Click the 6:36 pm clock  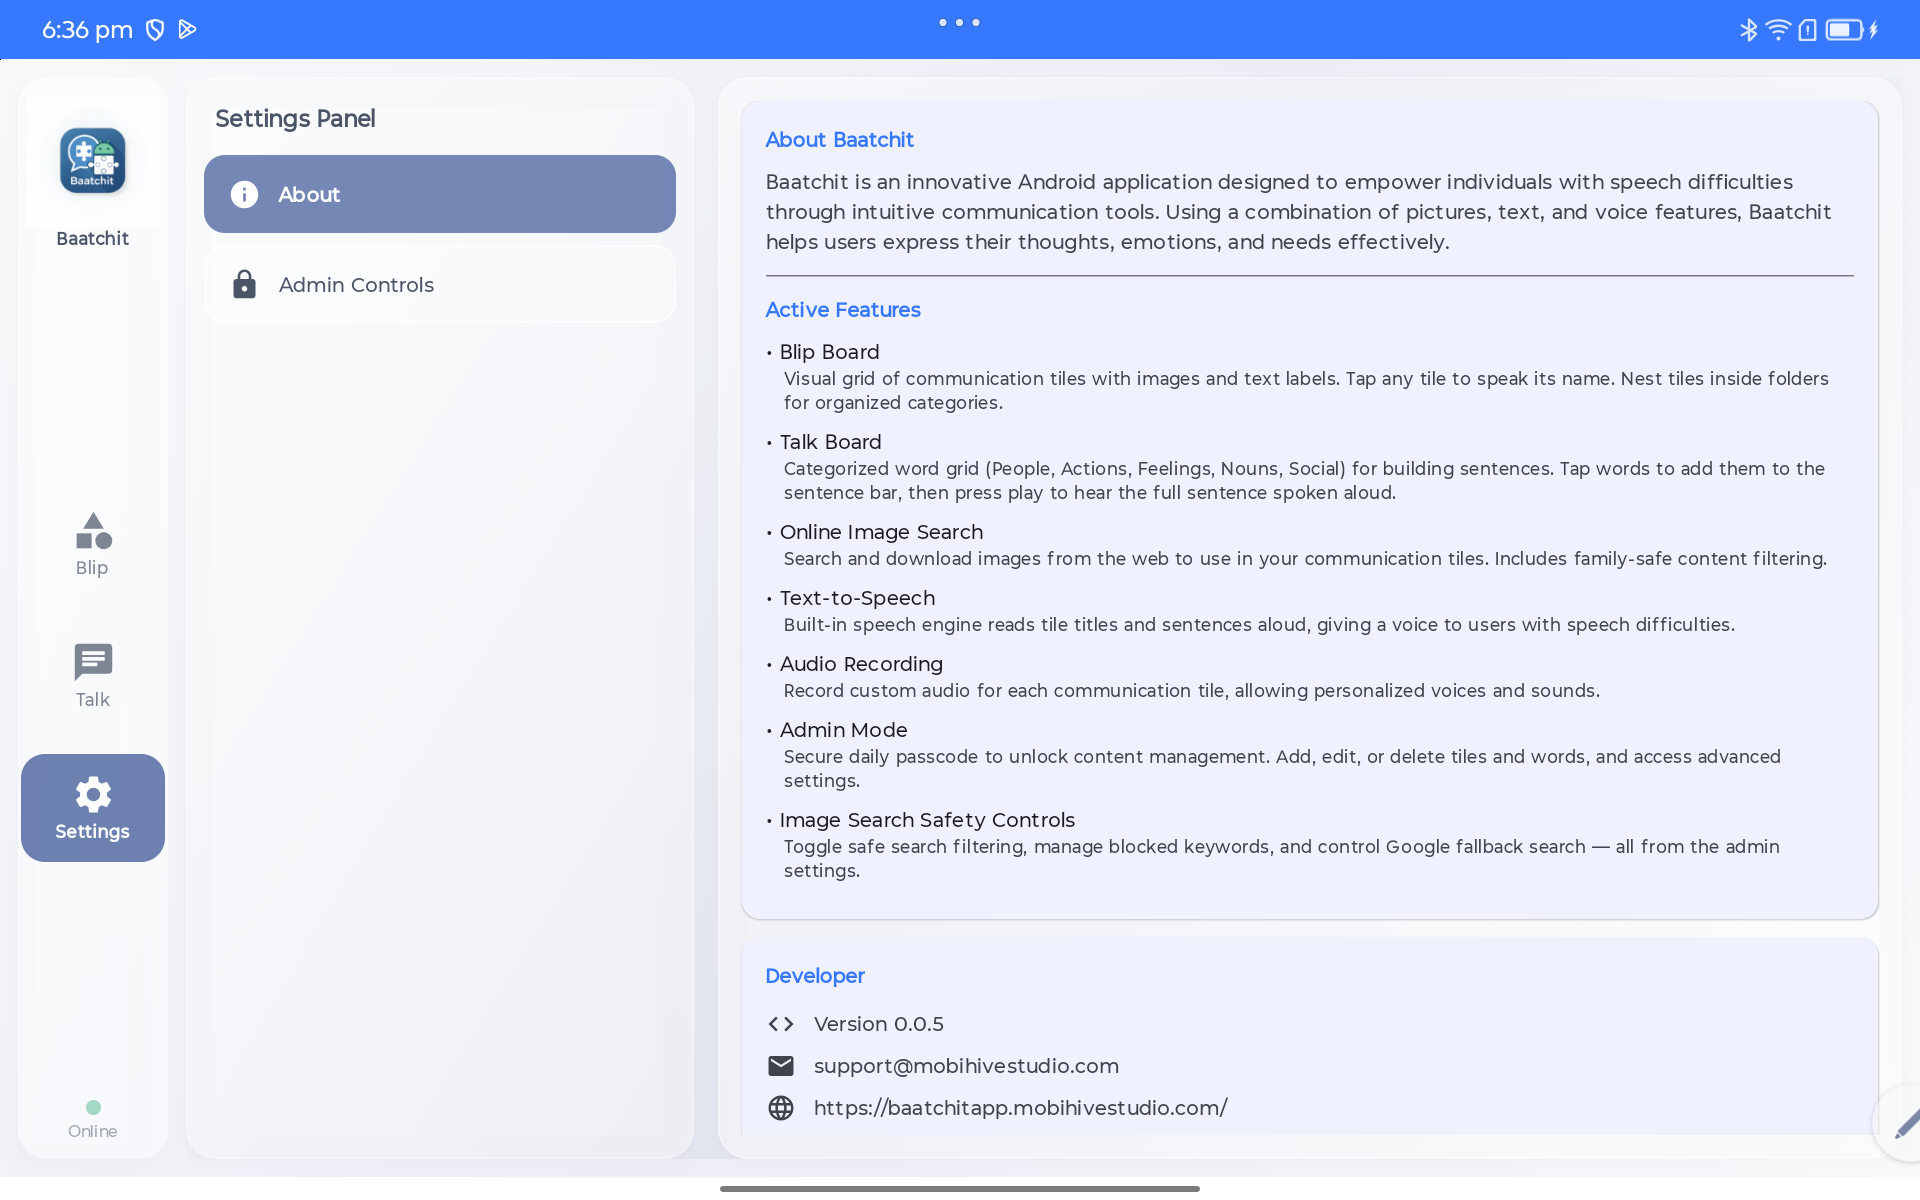pyautogui.click(x=87, y=30)
